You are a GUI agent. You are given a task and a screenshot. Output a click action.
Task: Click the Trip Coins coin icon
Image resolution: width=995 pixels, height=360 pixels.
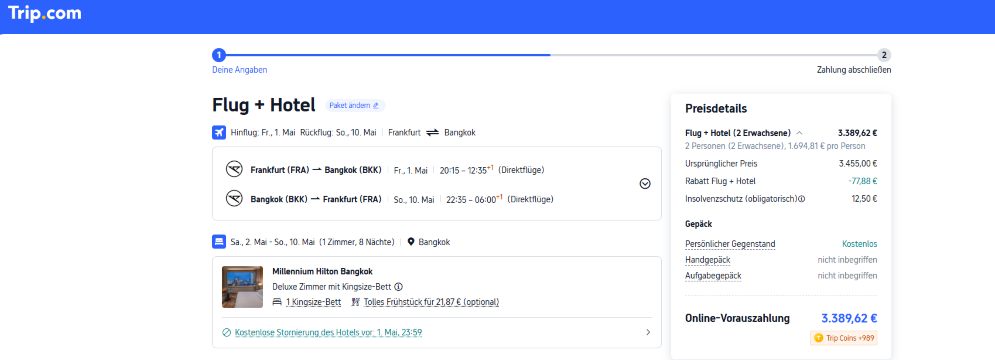[x=819, y=338]
